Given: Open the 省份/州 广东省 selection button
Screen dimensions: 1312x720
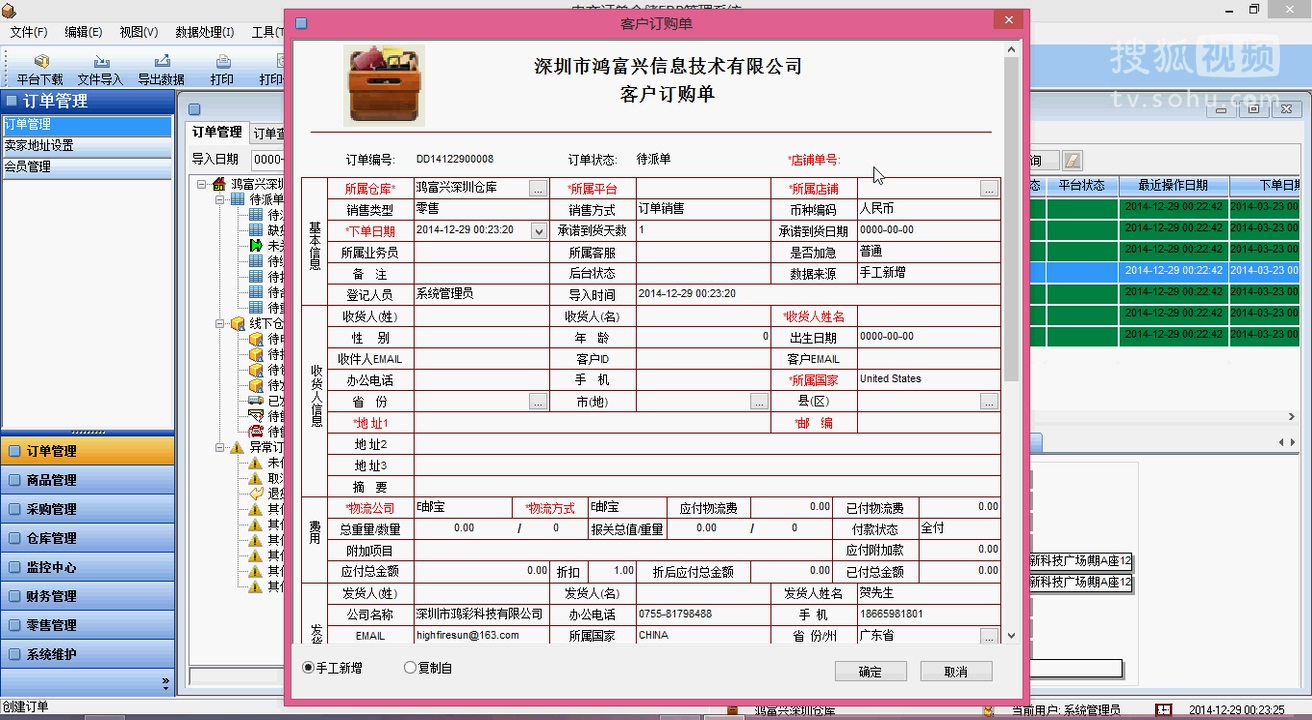Looking at the screenshot, I should 989,636.
